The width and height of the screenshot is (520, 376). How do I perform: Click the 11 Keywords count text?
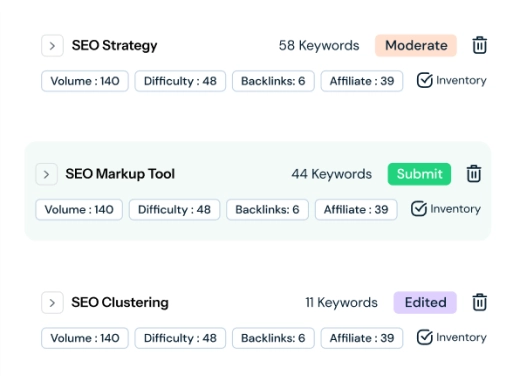click(341, 302)
